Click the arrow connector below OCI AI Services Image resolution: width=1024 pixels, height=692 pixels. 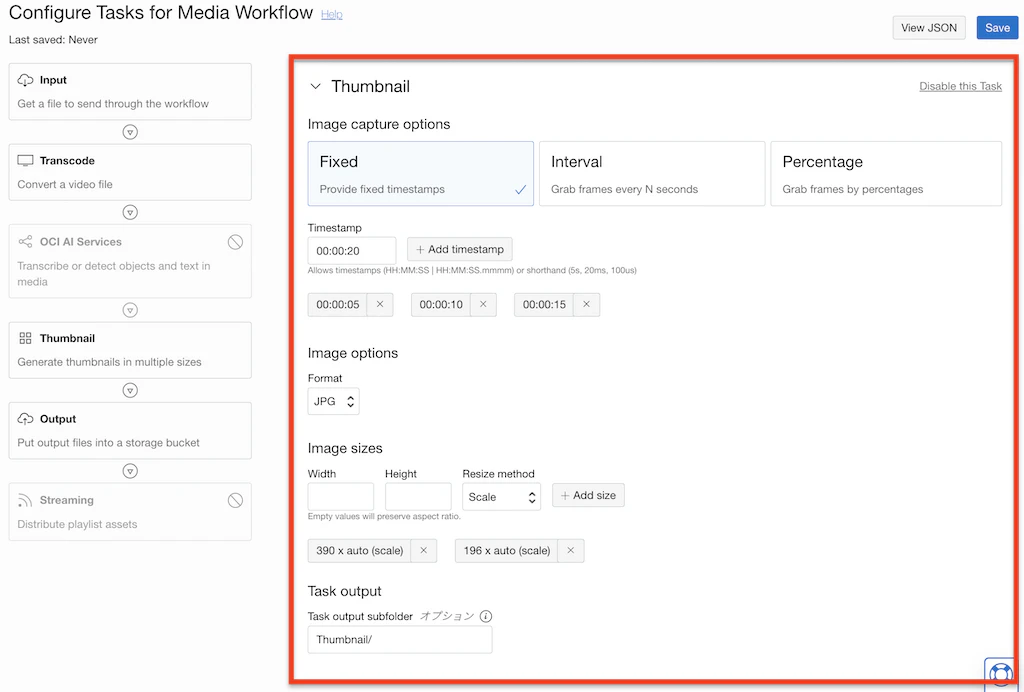click(x=130, y=310)
